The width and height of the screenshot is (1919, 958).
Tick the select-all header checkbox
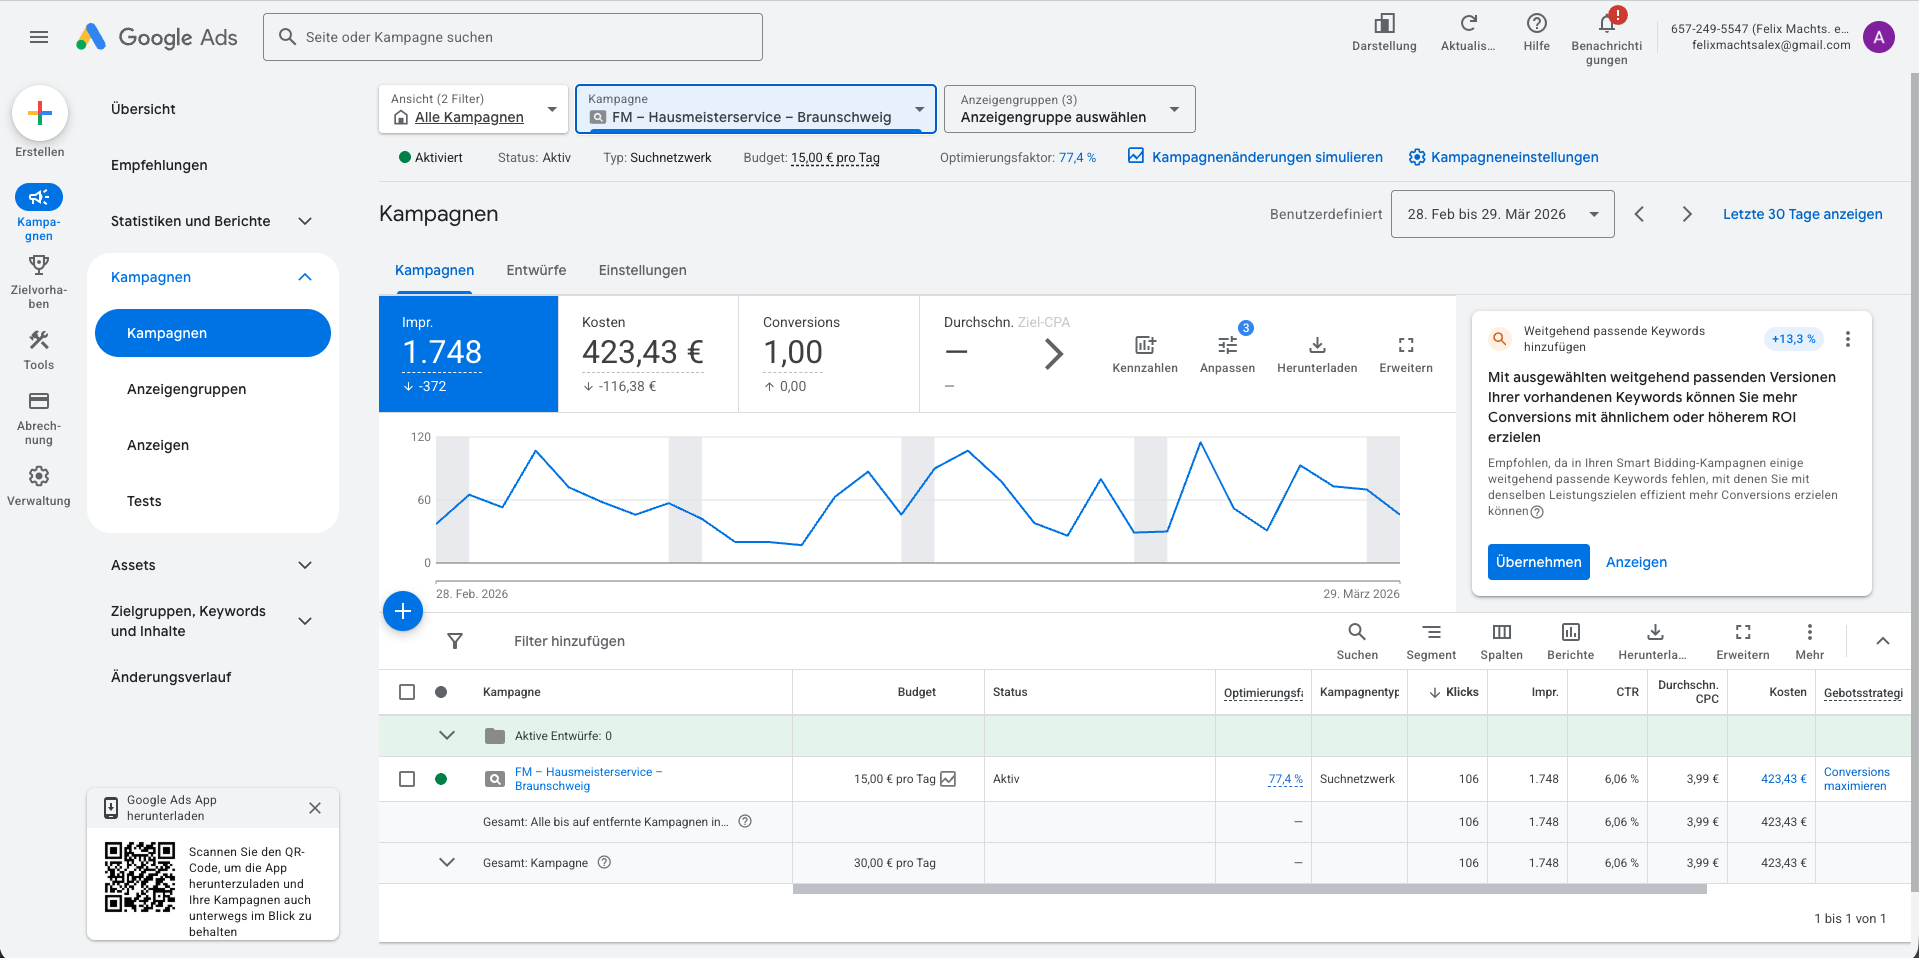[x=407, y=692]
